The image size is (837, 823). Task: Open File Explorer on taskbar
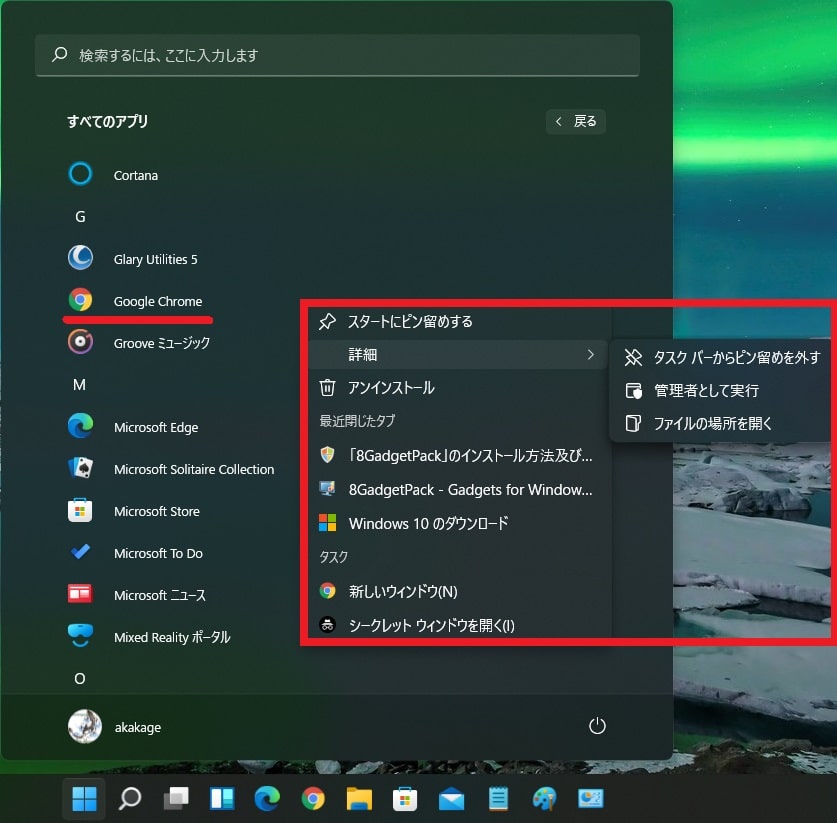(359, 799)
